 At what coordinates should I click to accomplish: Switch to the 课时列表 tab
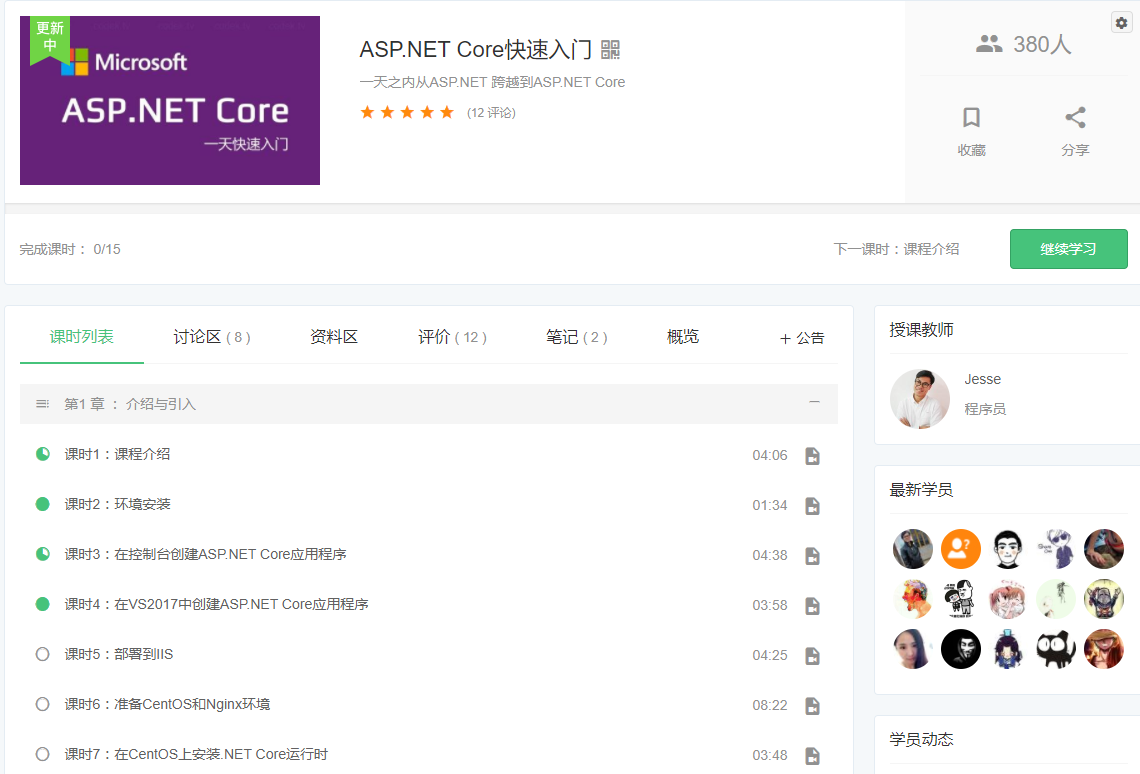(81, 337)
